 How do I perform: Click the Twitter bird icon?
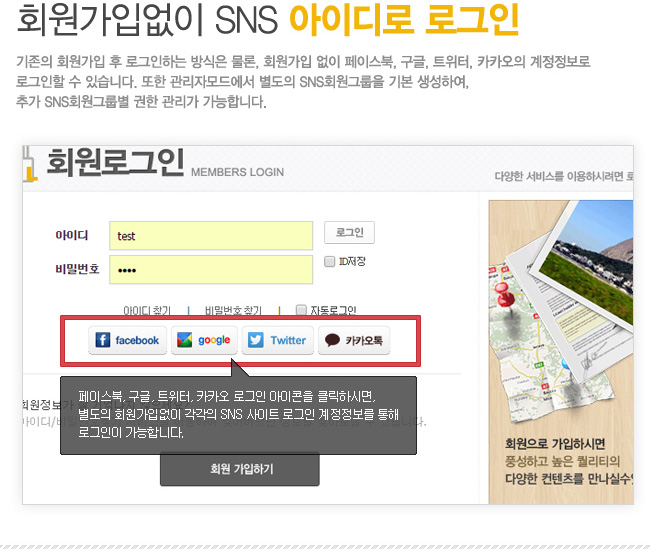[255, 340]
